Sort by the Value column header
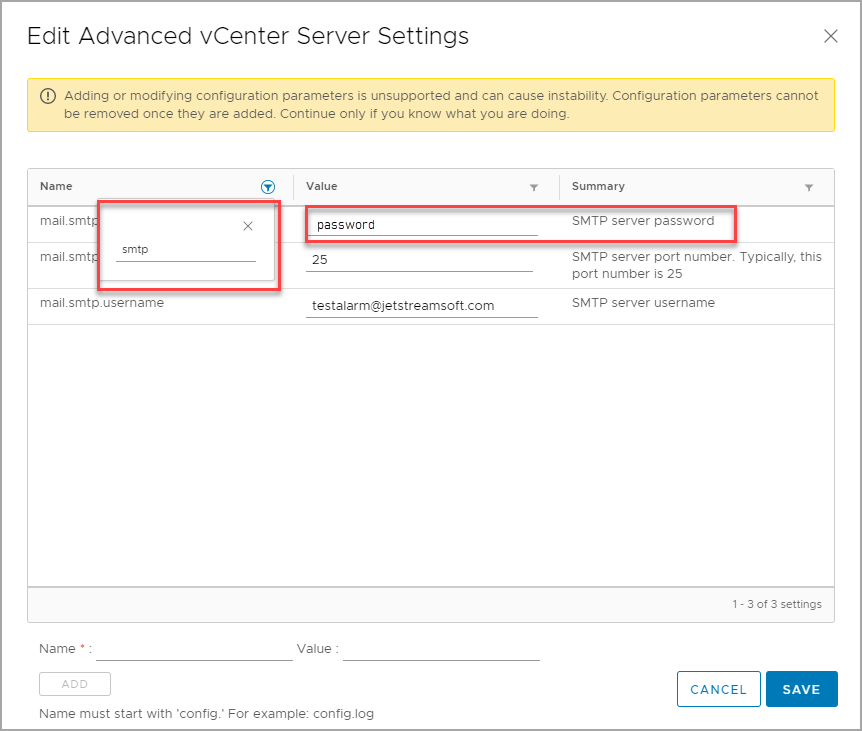This screenshot has width=862, height=731. (x=321, y=186)
